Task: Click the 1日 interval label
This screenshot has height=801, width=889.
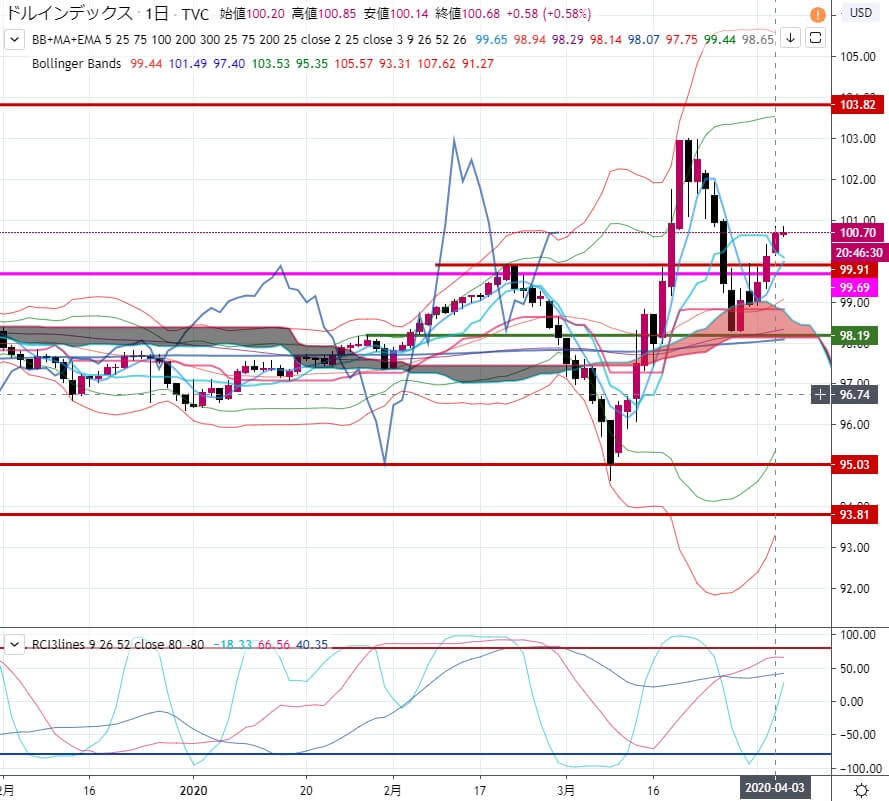Action: point(156,13)
